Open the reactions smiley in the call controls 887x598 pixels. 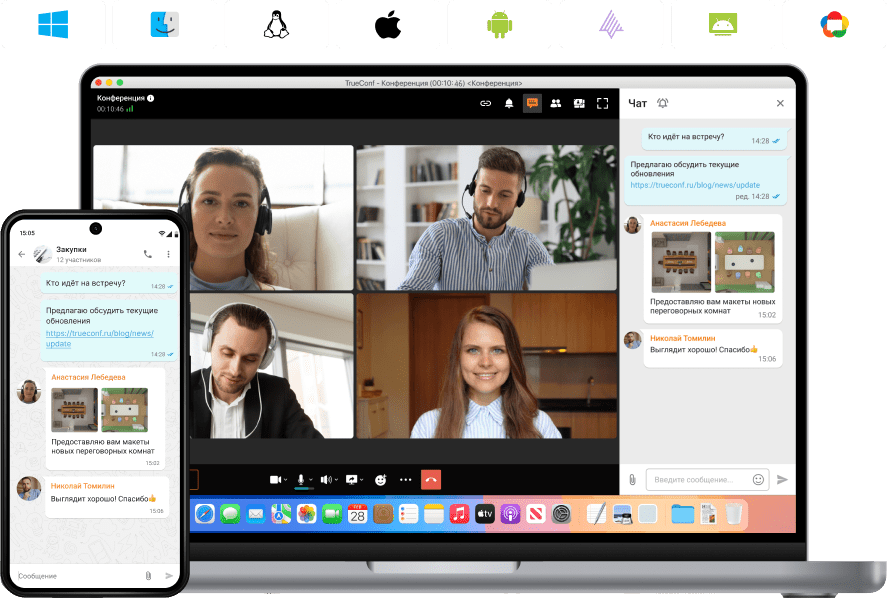[x=380, y=479]
